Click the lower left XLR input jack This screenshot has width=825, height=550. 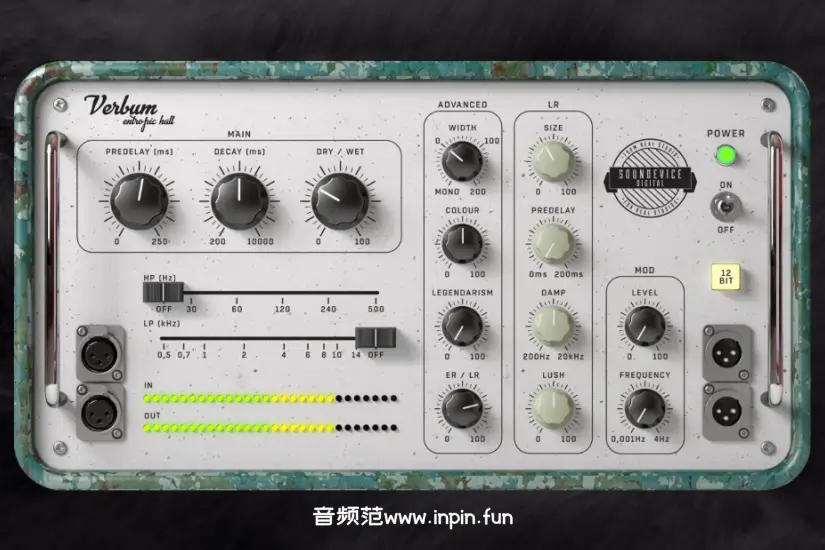[100, 412]
